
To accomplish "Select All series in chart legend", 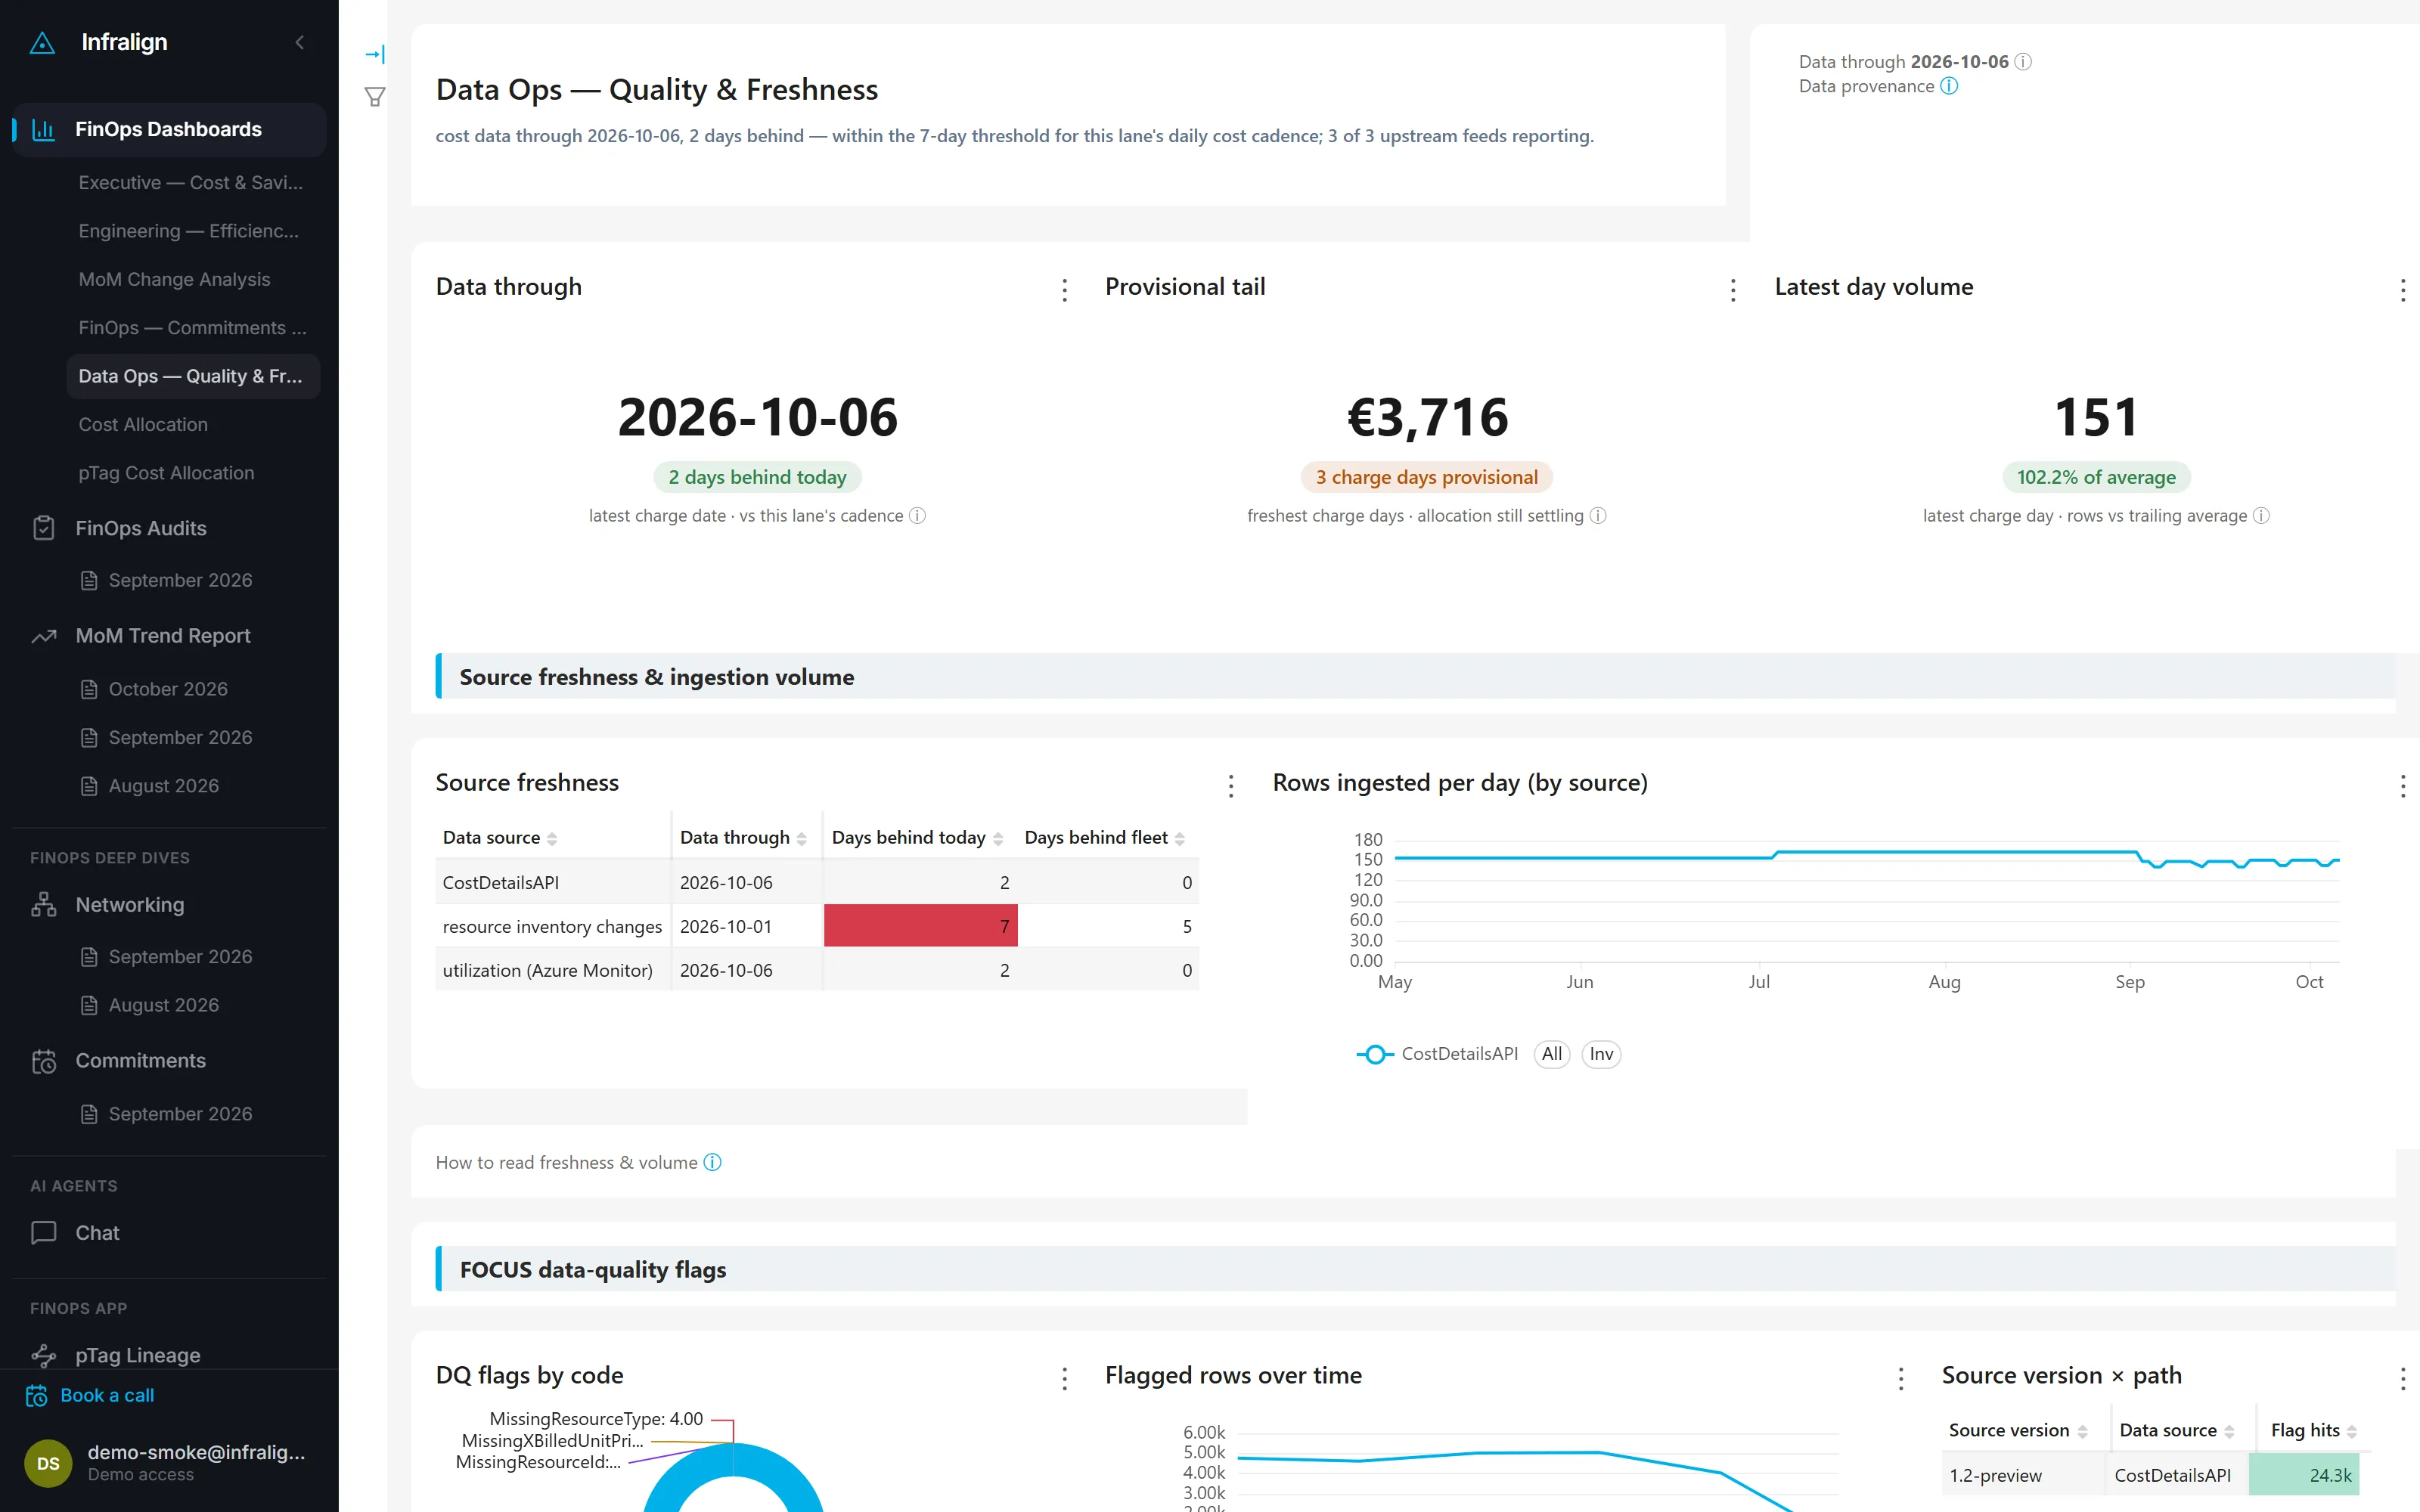I will pos(1551,1054).
